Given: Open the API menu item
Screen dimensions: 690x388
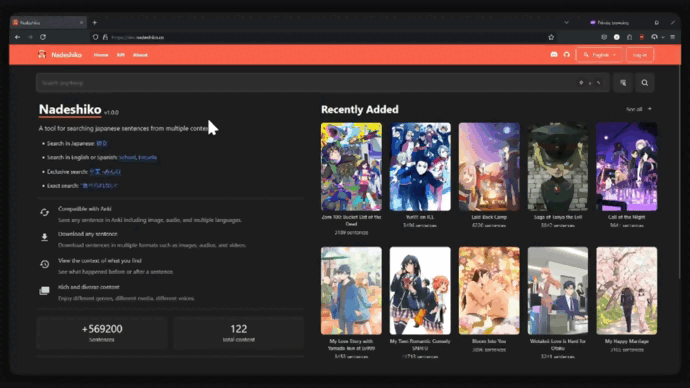Looking at the screenshot, I should click(121, 55).
